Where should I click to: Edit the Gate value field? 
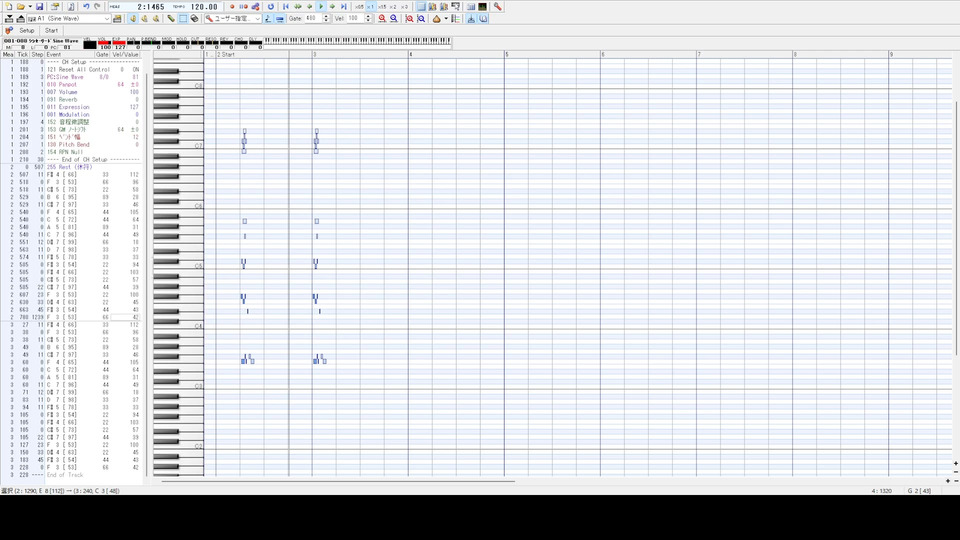coord(313,19)
